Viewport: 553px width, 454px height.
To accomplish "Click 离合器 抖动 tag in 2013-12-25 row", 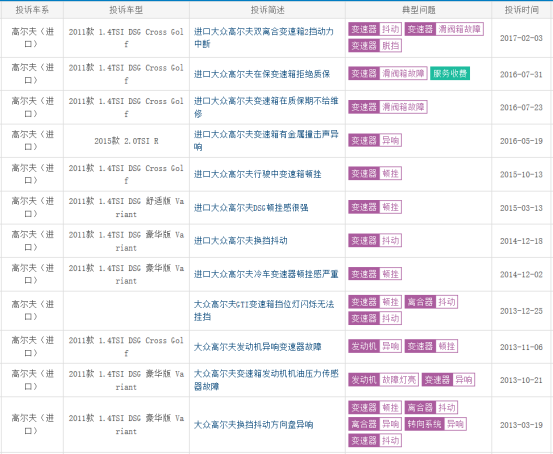I will coord(431,302).
